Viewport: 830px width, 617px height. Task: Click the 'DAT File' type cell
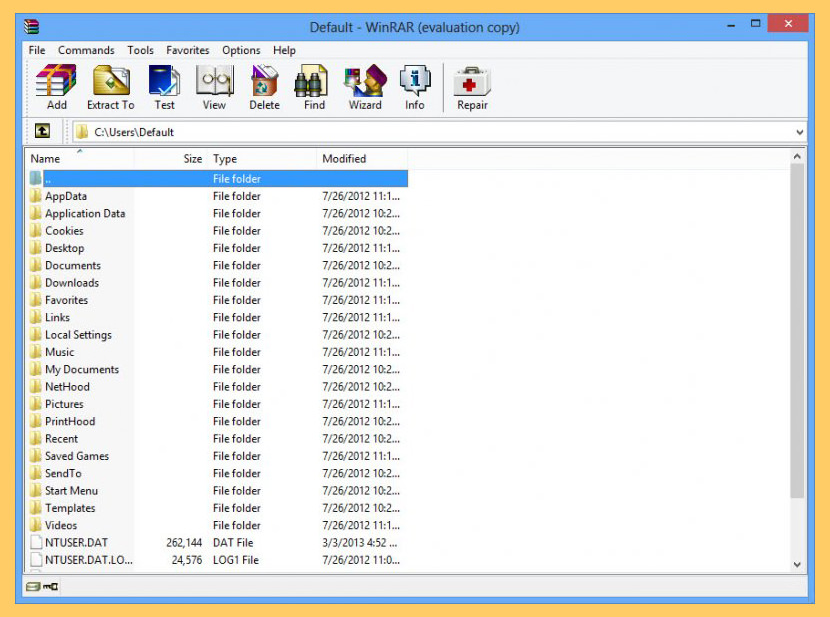tap(233, 542)
